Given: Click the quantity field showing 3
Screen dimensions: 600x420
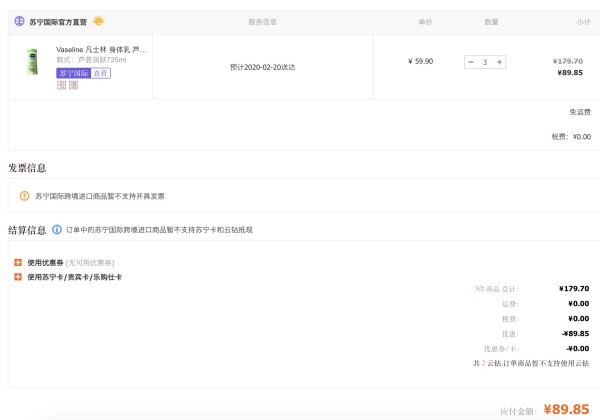Looking at the screenshot, I should pos(485,62).
